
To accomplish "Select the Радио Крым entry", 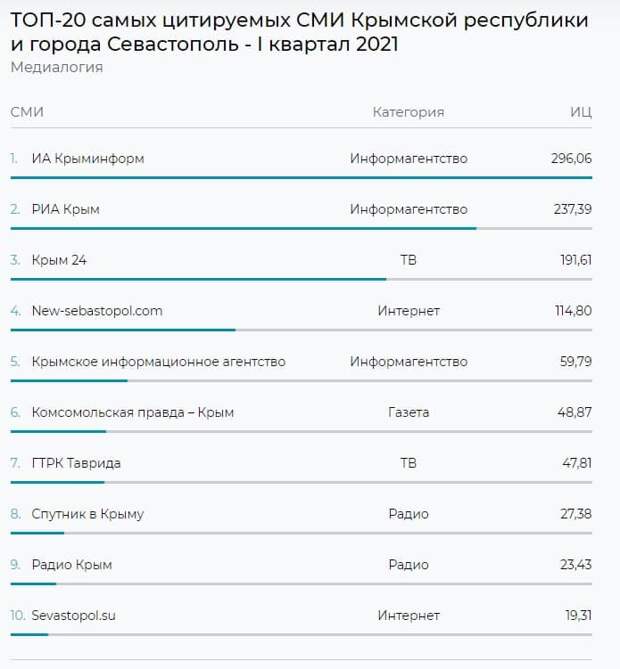I will (72, 564).
